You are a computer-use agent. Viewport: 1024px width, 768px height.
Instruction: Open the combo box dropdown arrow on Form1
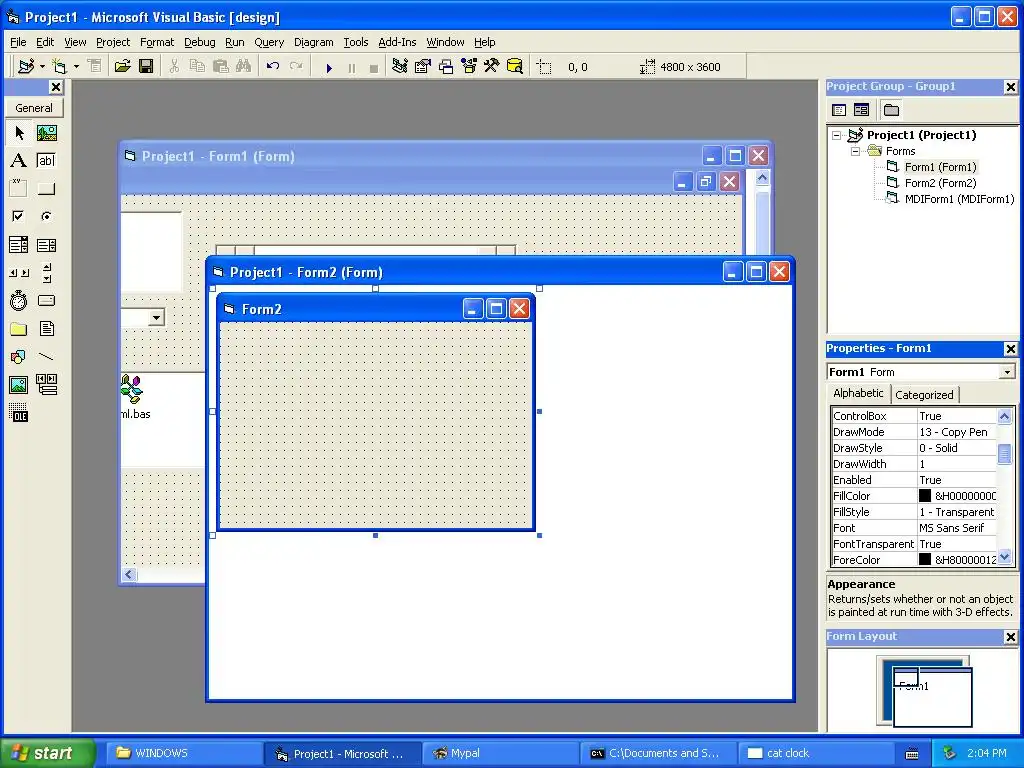(x=156, y=318)
